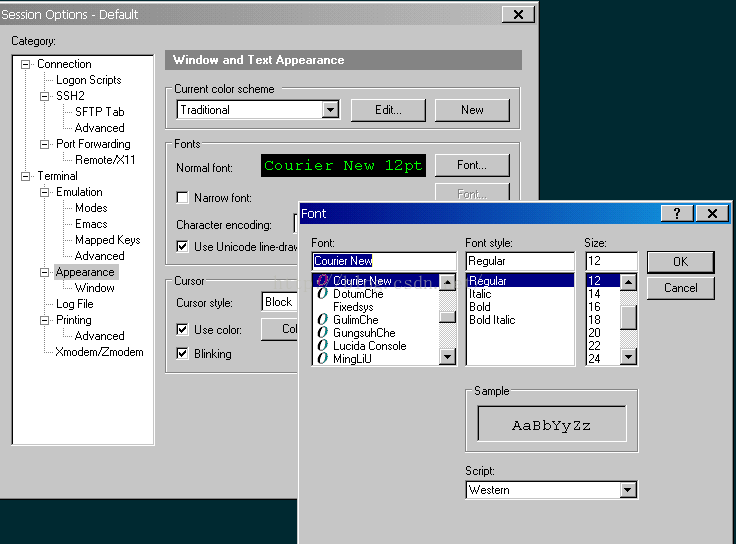Collapse the SSH2 tree node
This screenshot has width=736, height=544.
coord(45,96)
